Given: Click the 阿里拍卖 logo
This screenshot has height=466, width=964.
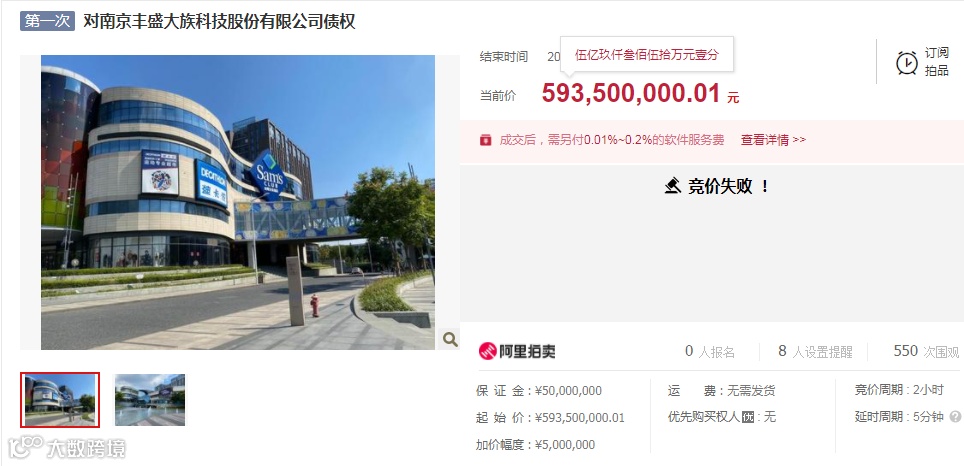Looking at the screenshot, I should click(x=517, y=351).
